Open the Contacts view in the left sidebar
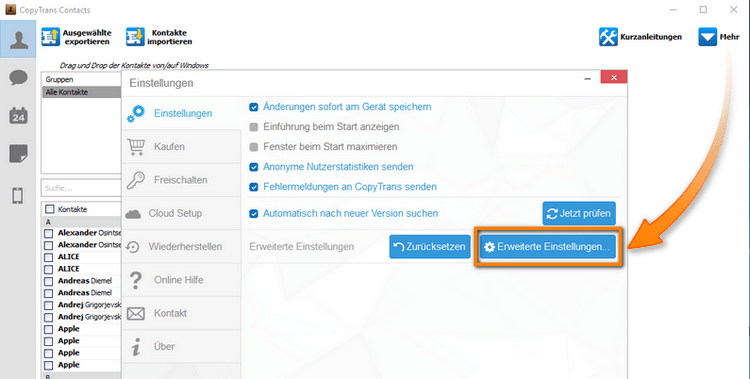Screen dimensions: 750x379 18,39
